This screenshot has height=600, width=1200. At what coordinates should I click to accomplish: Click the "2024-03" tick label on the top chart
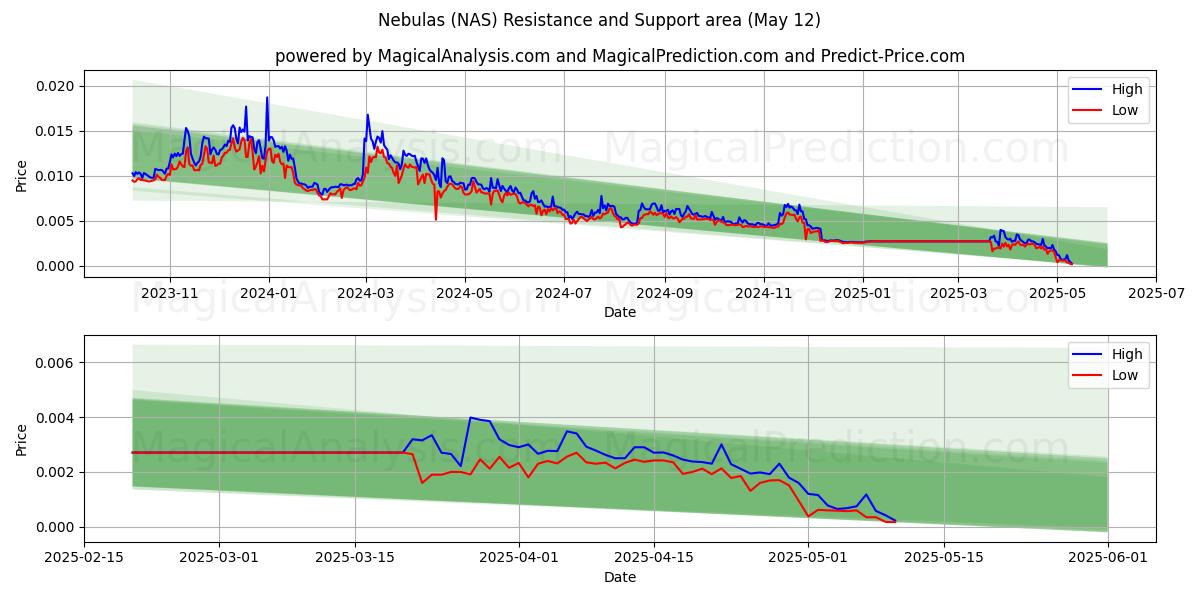(366, 293)
